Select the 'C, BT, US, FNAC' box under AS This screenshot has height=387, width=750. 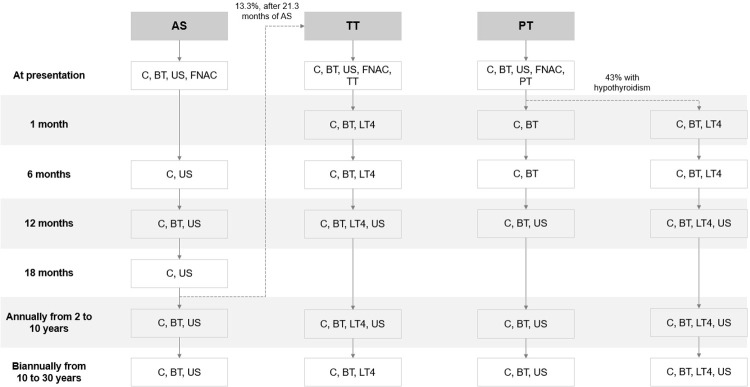pos(179,75)
